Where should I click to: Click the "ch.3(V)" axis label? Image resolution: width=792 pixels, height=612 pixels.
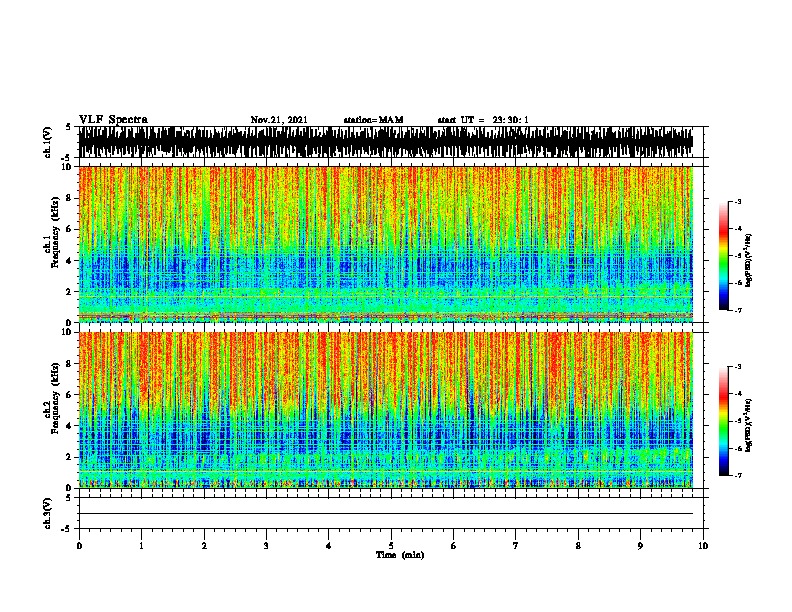(48, 513)
